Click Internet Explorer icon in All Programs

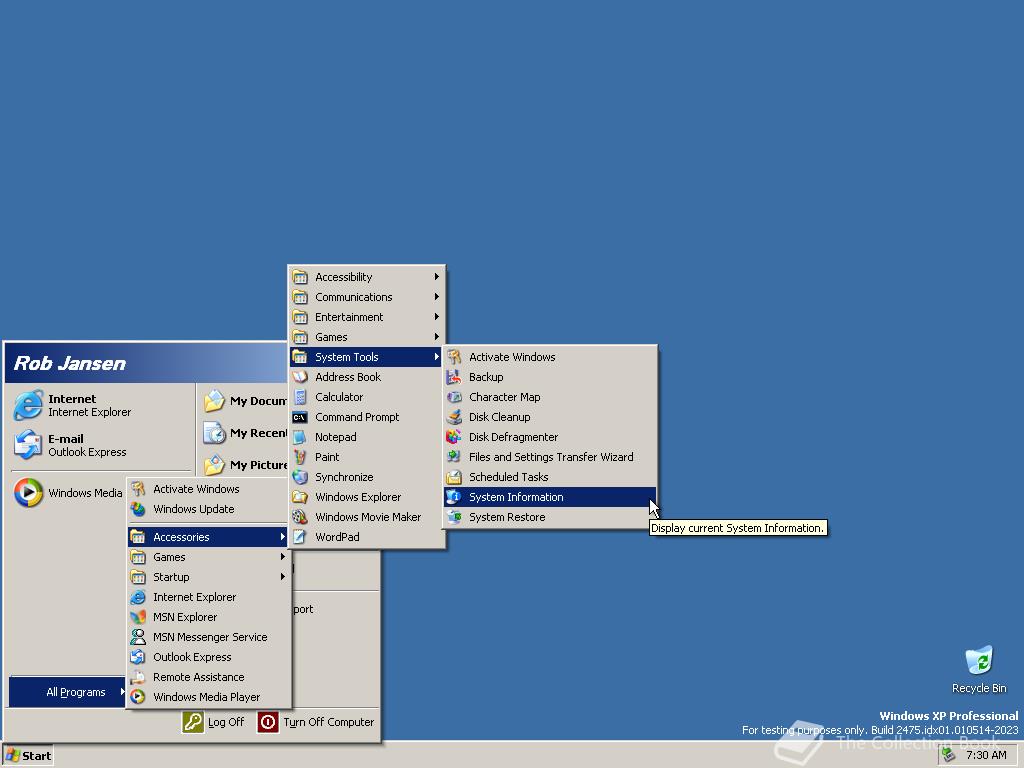coord(138,597)
